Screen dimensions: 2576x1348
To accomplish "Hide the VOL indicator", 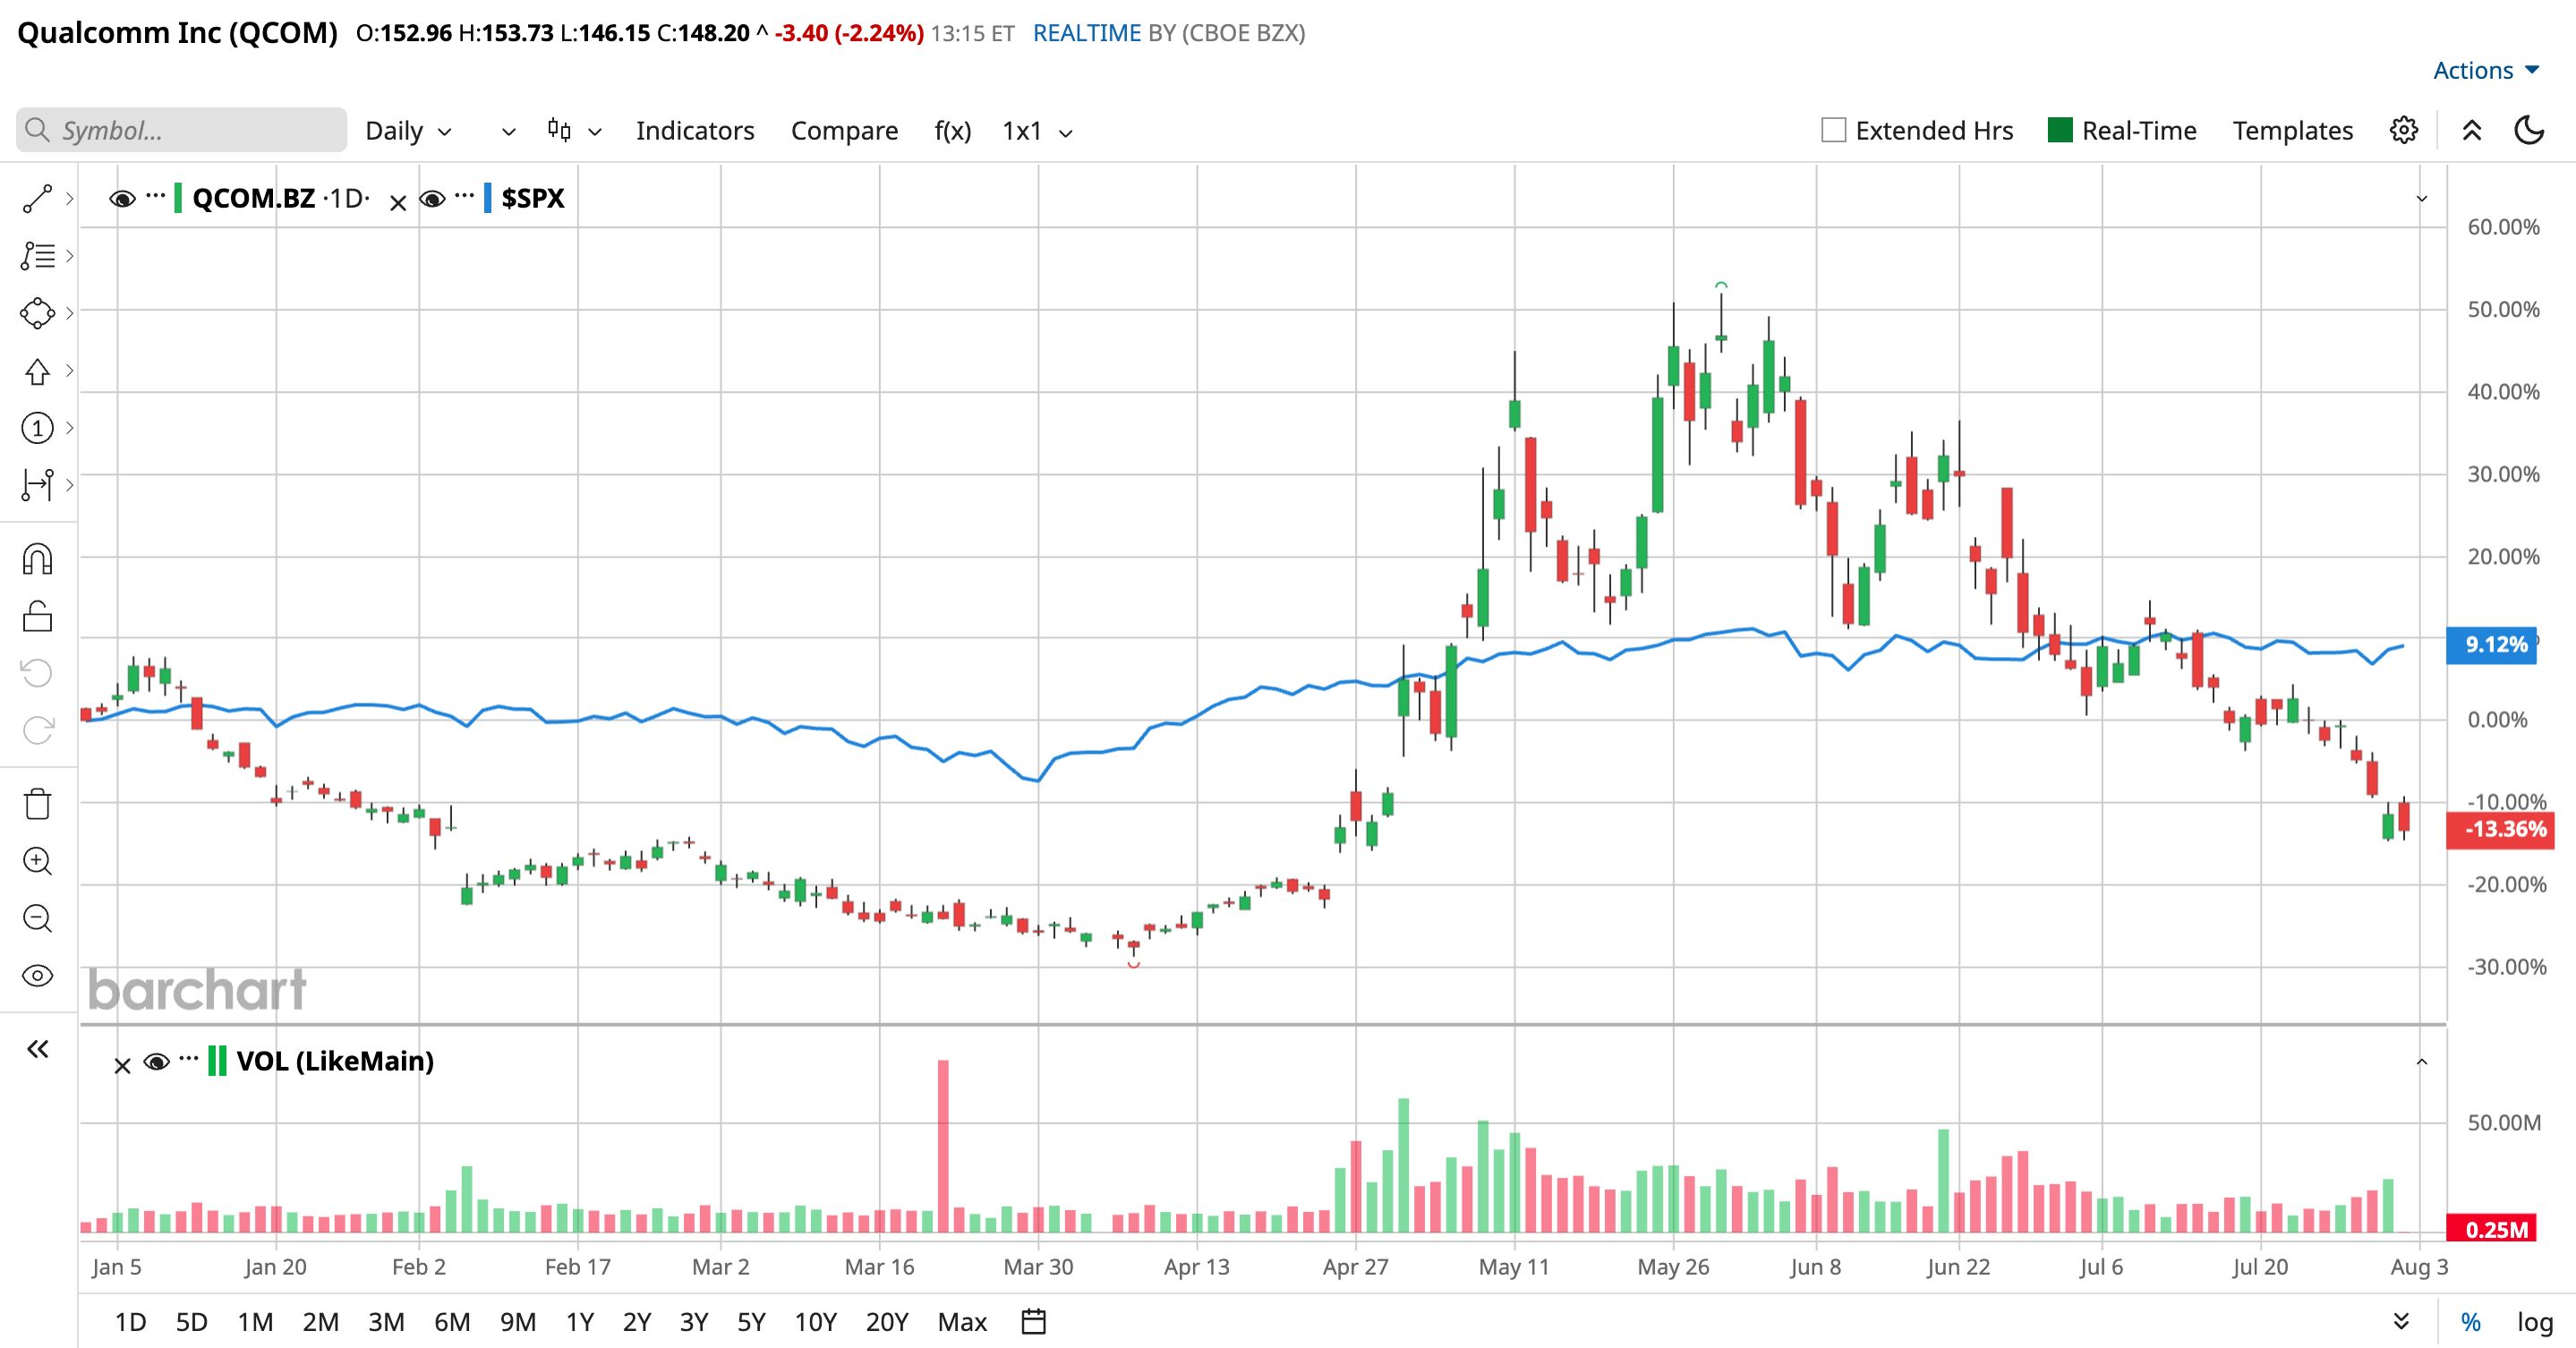I will click(156, 1061).
